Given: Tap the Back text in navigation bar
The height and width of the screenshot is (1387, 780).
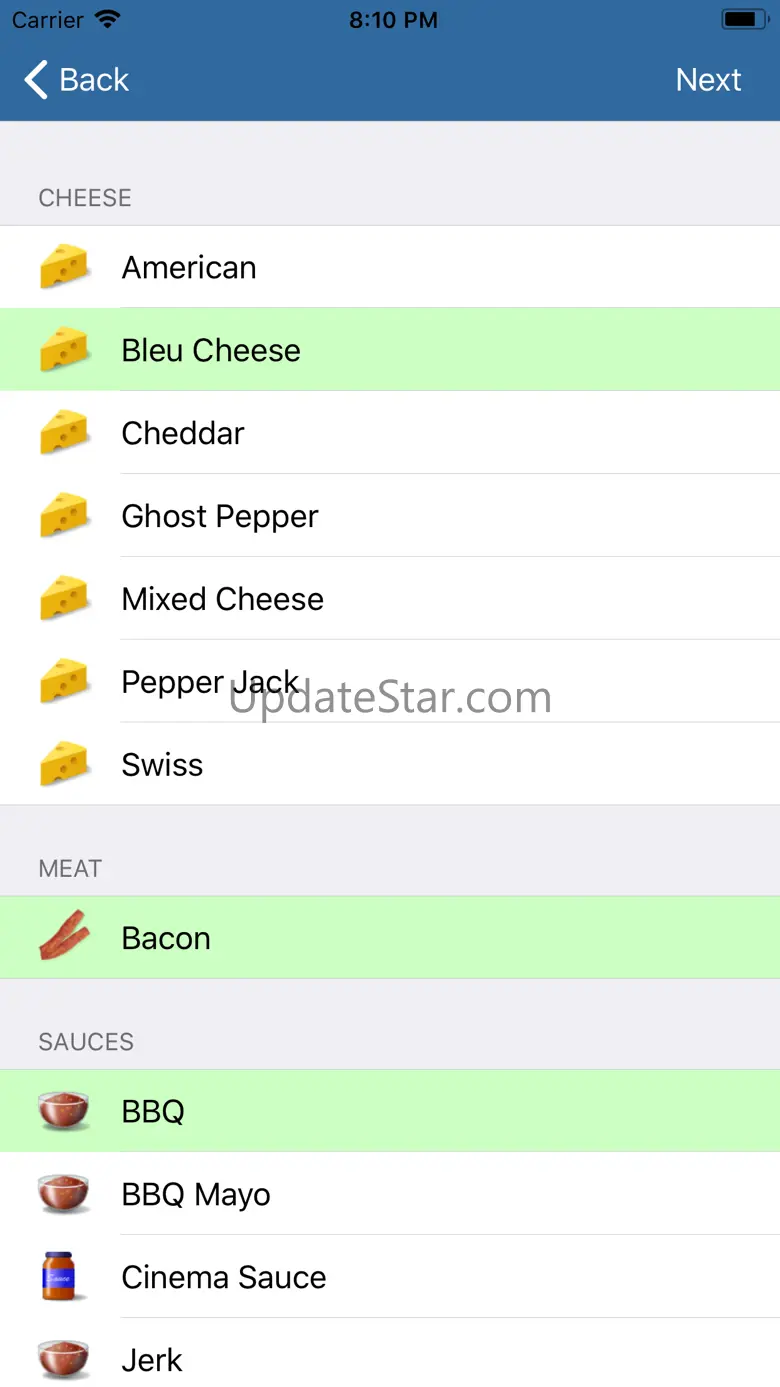Looking at the screenshot, I should click(x=94, y=80).
